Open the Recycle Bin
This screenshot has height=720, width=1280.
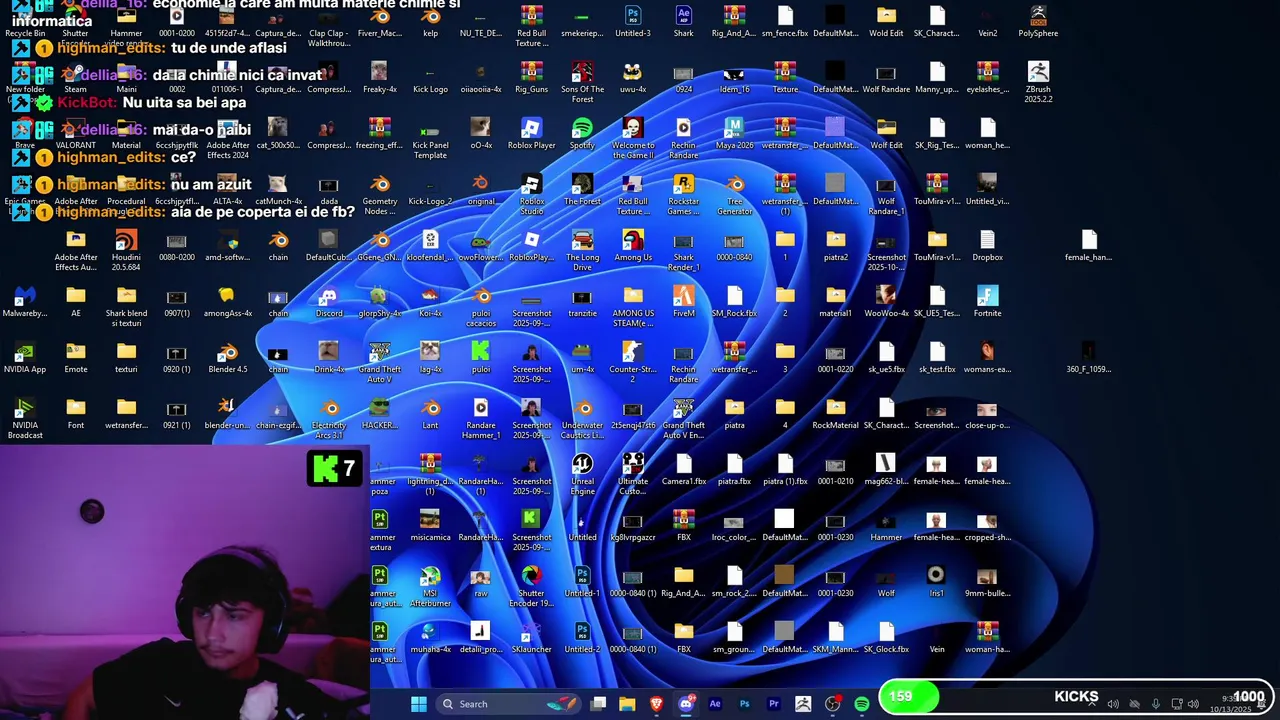pos(25,22)
